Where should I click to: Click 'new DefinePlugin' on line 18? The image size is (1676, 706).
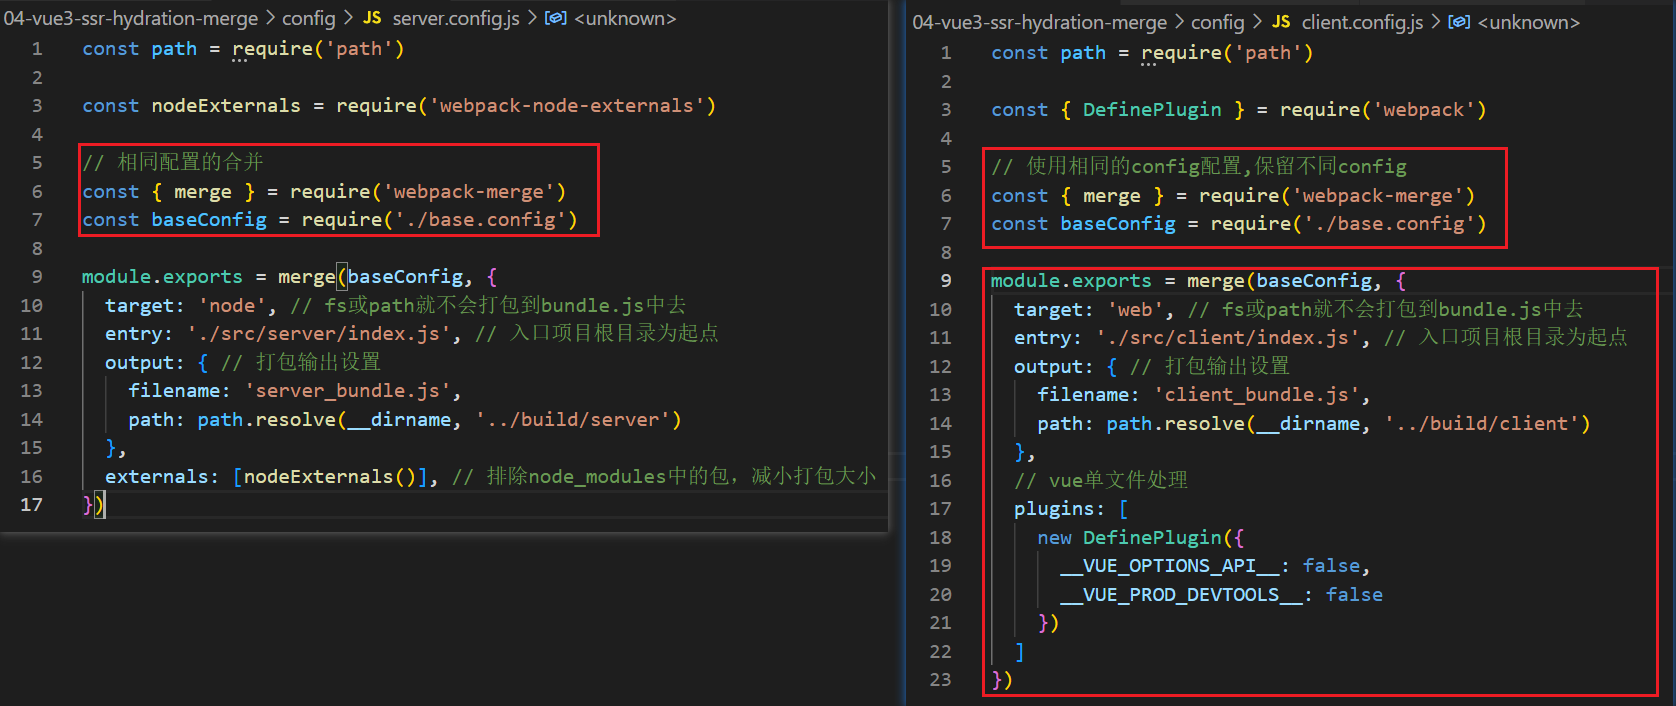point(1130,538)
